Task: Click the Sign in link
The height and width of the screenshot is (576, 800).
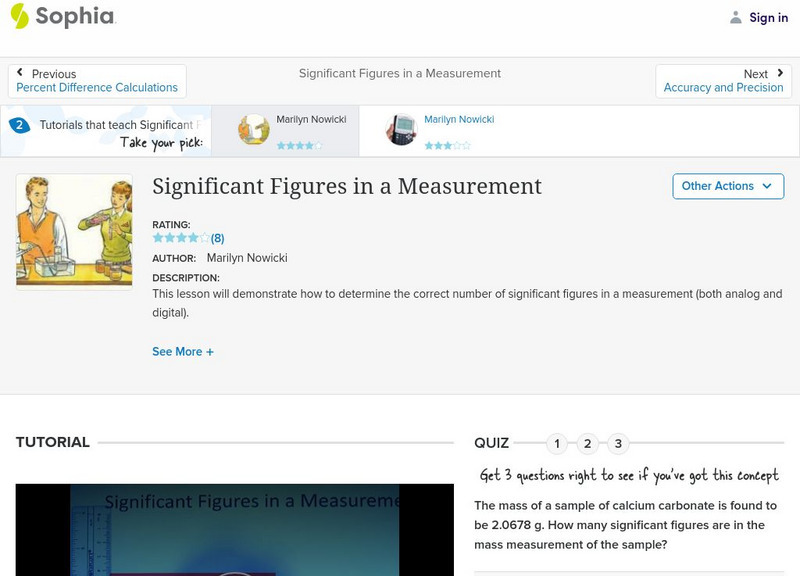Action: 768,17
